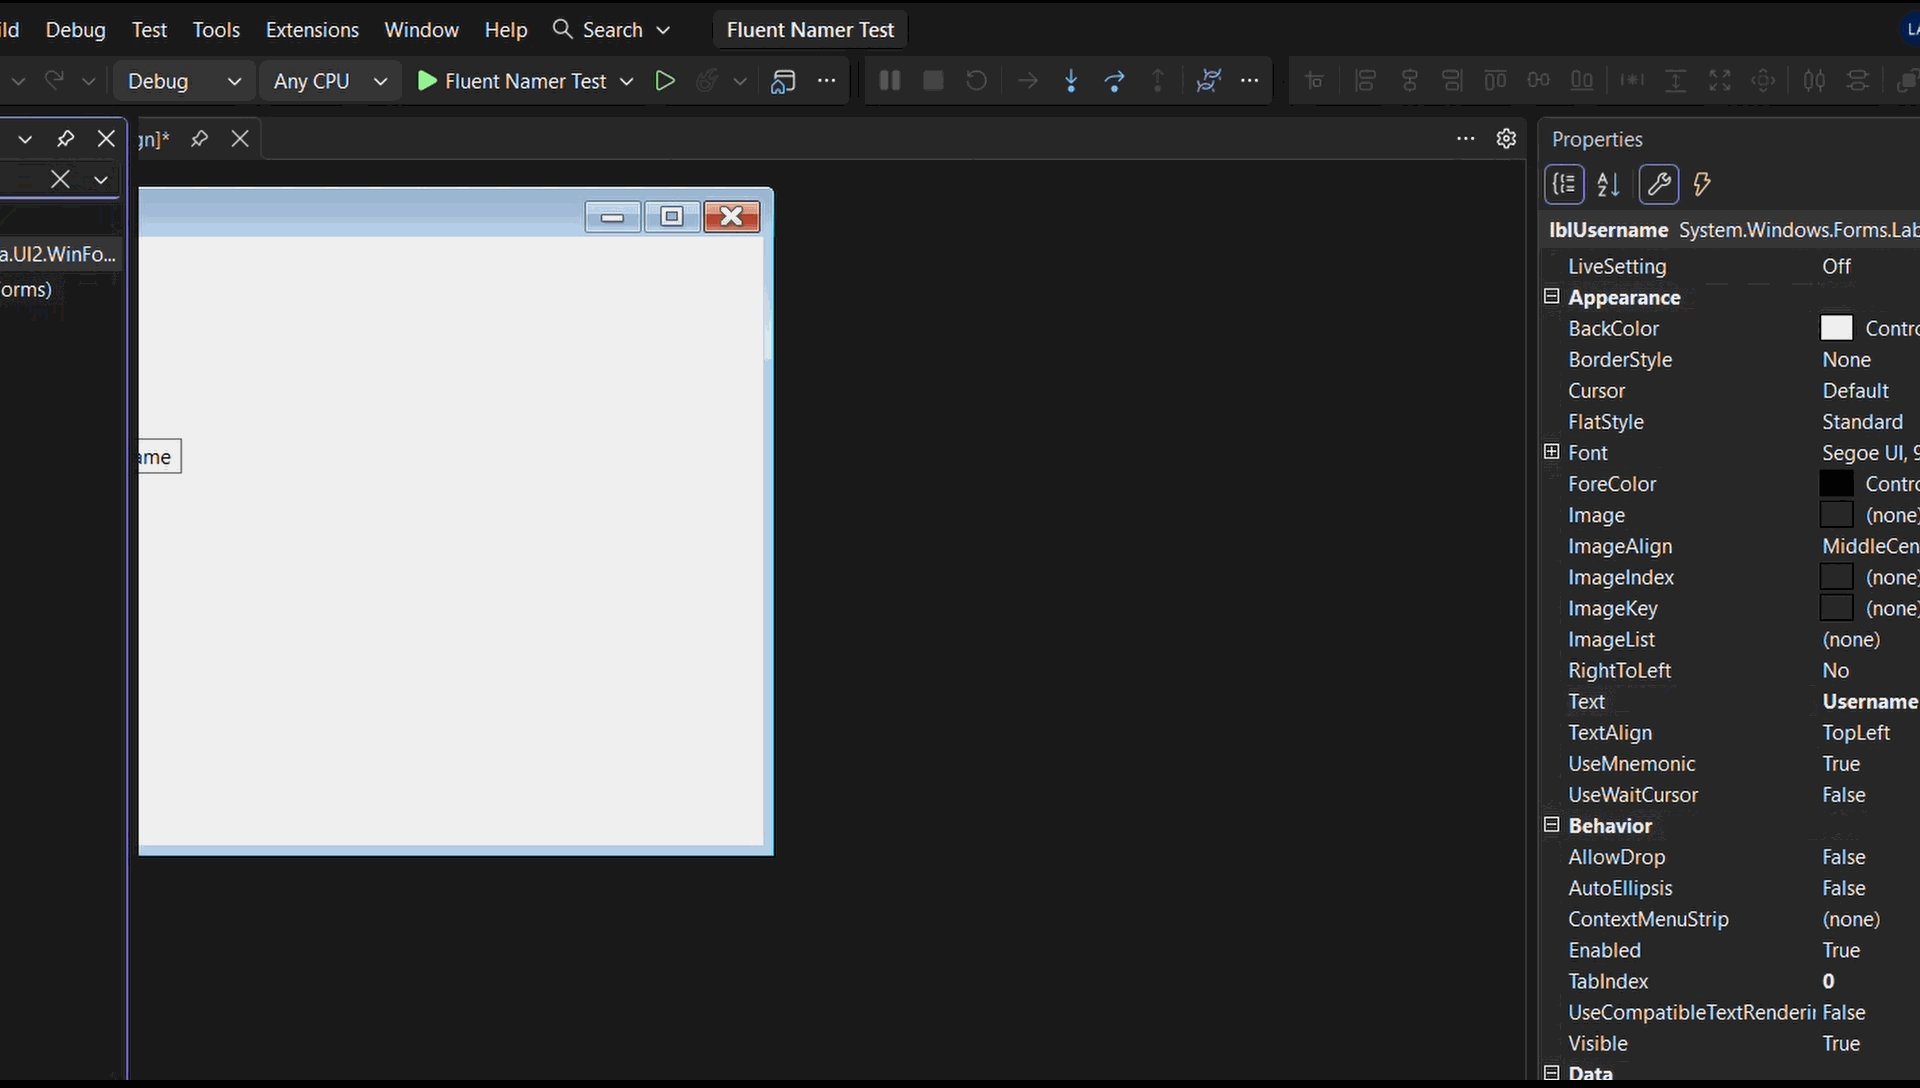Show Events lightning bolt view
1920x1088 pixels.
tap(1702, 184)
